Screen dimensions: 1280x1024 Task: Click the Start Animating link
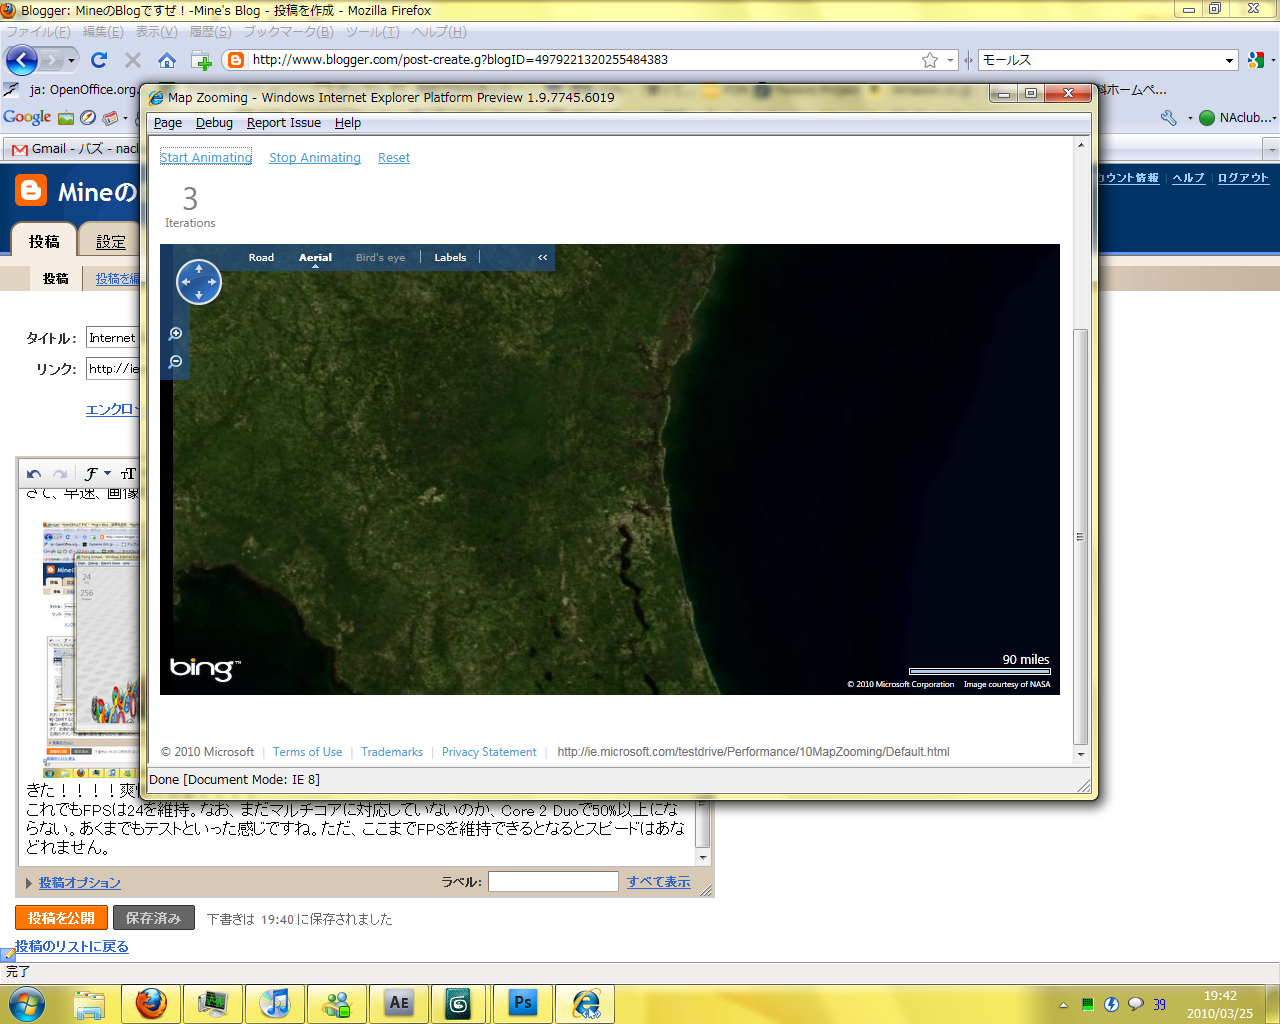pyautogui.click(x=206, y=158)
